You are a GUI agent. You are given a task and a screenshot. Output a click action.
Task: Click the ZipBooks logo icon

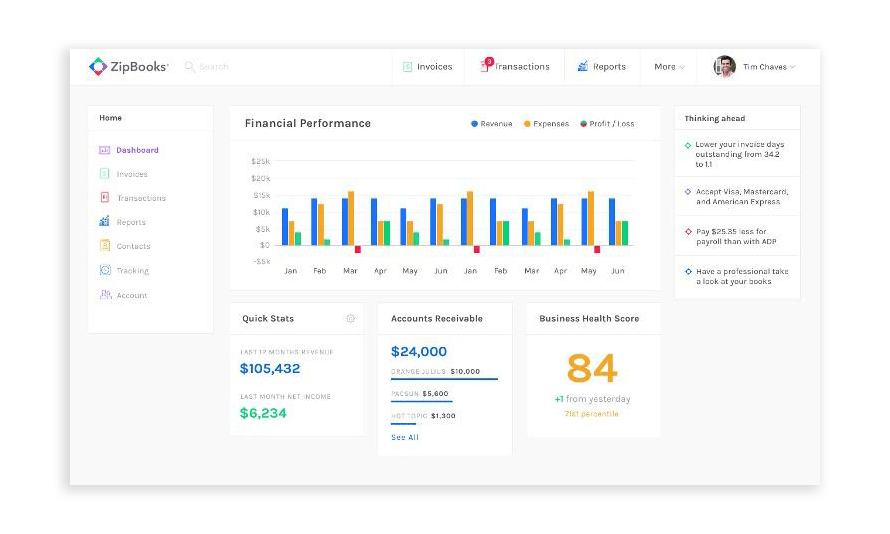click(x=98, y=67)
